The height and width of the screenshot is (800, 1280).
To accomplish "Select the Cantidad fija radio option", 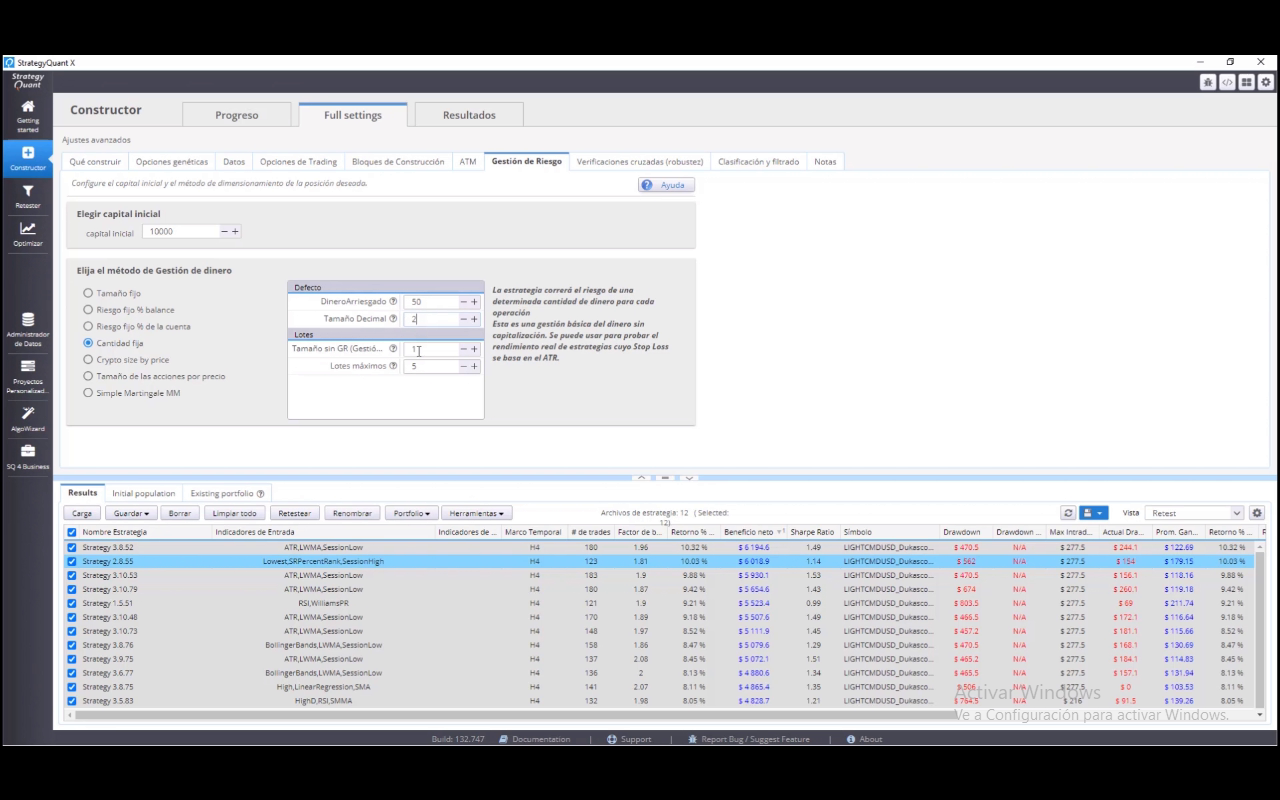I will pyautogui.click(x=88, y=343).
